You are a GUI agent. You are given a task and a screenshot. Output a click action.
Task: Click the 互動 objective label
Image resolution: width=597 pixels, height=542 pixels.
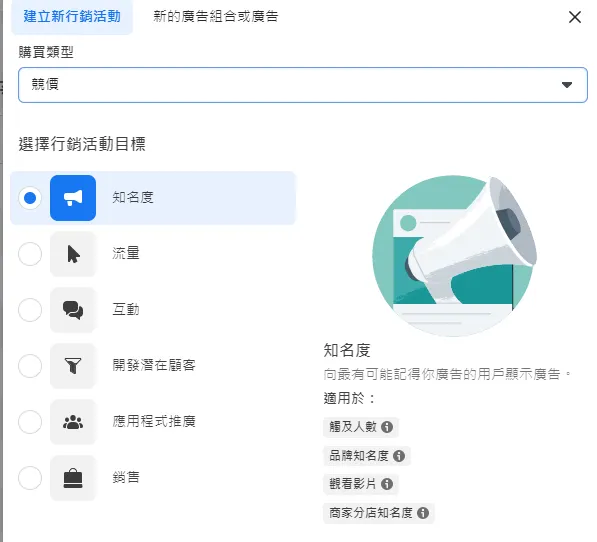pyautogui.click(x=126, y=309)
